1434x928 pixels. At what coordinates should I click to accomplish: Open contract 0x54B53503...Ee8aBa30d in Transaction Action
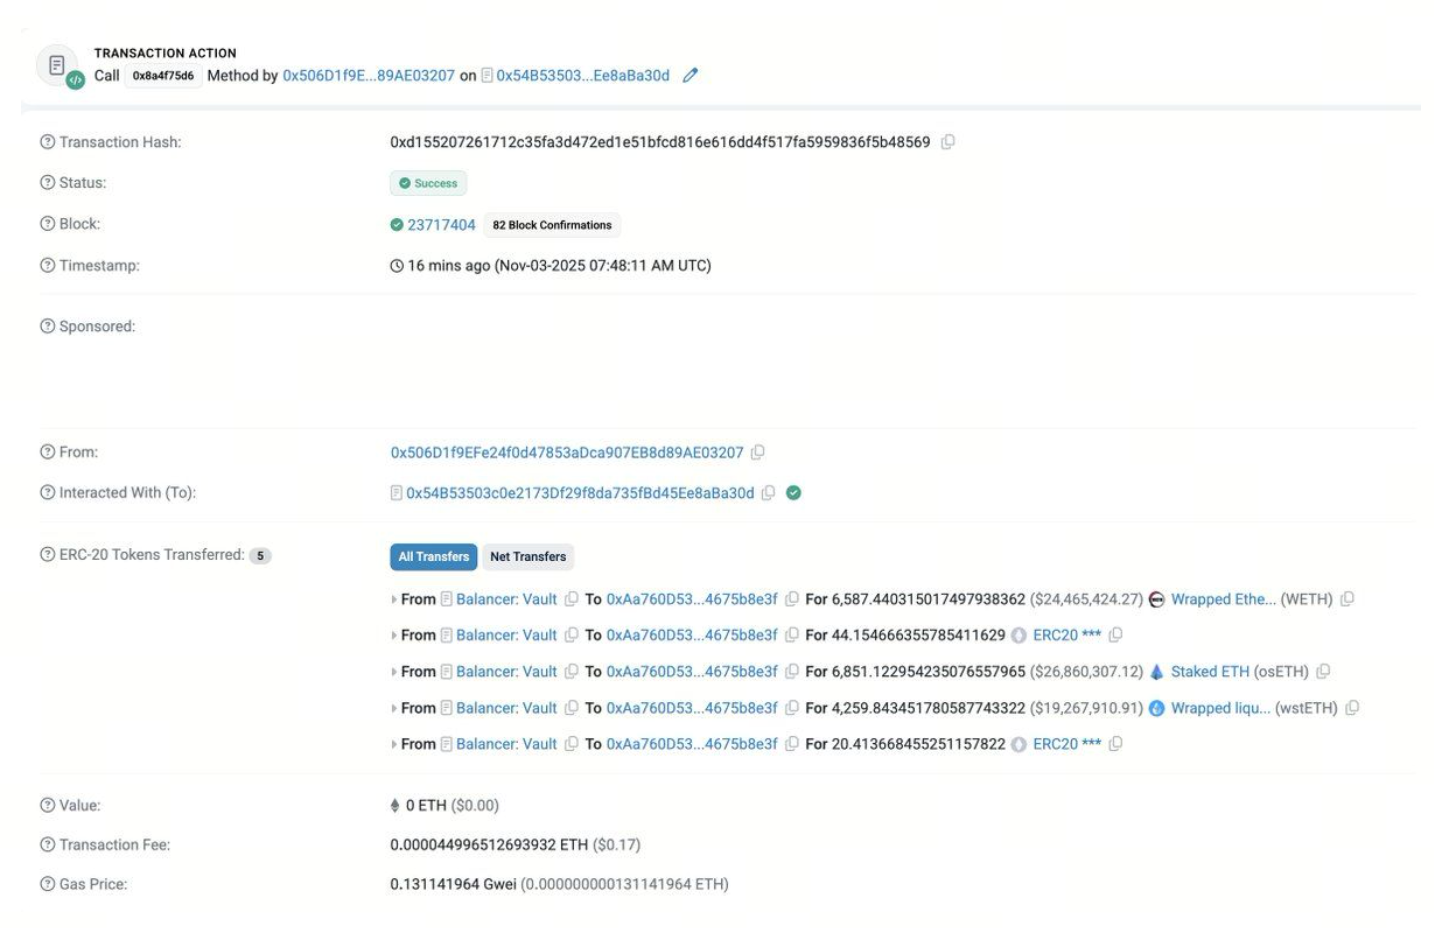point(583,75)
